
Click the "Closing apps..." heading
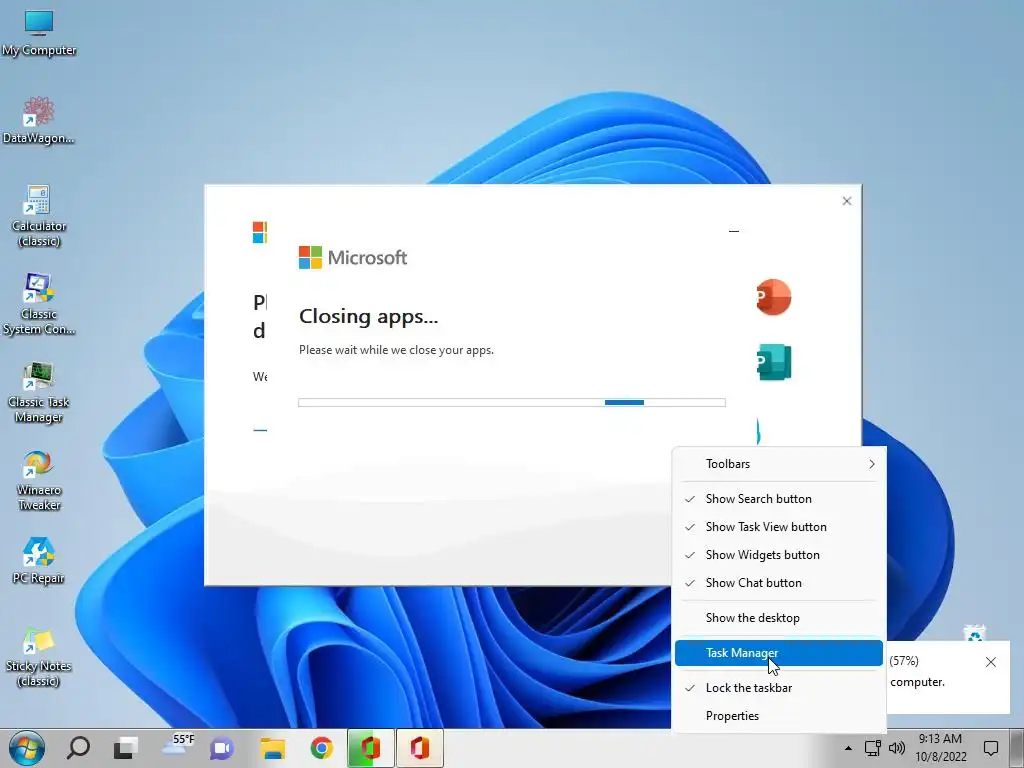(x=368, y=317)
